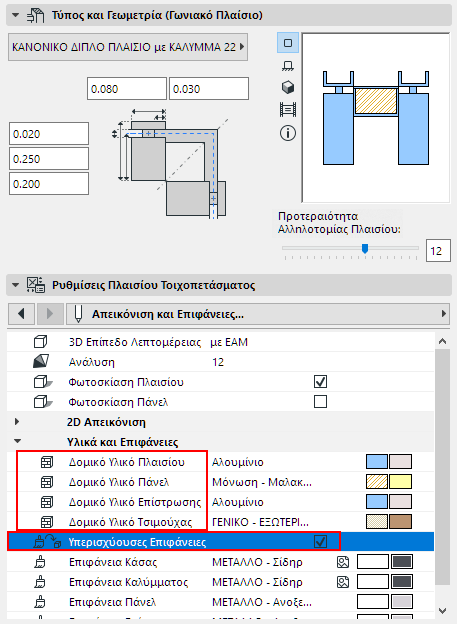Viewport: 457px width, 624px height.
Task: Select the 2D preview square icon
Action: (x=288, y=43)
